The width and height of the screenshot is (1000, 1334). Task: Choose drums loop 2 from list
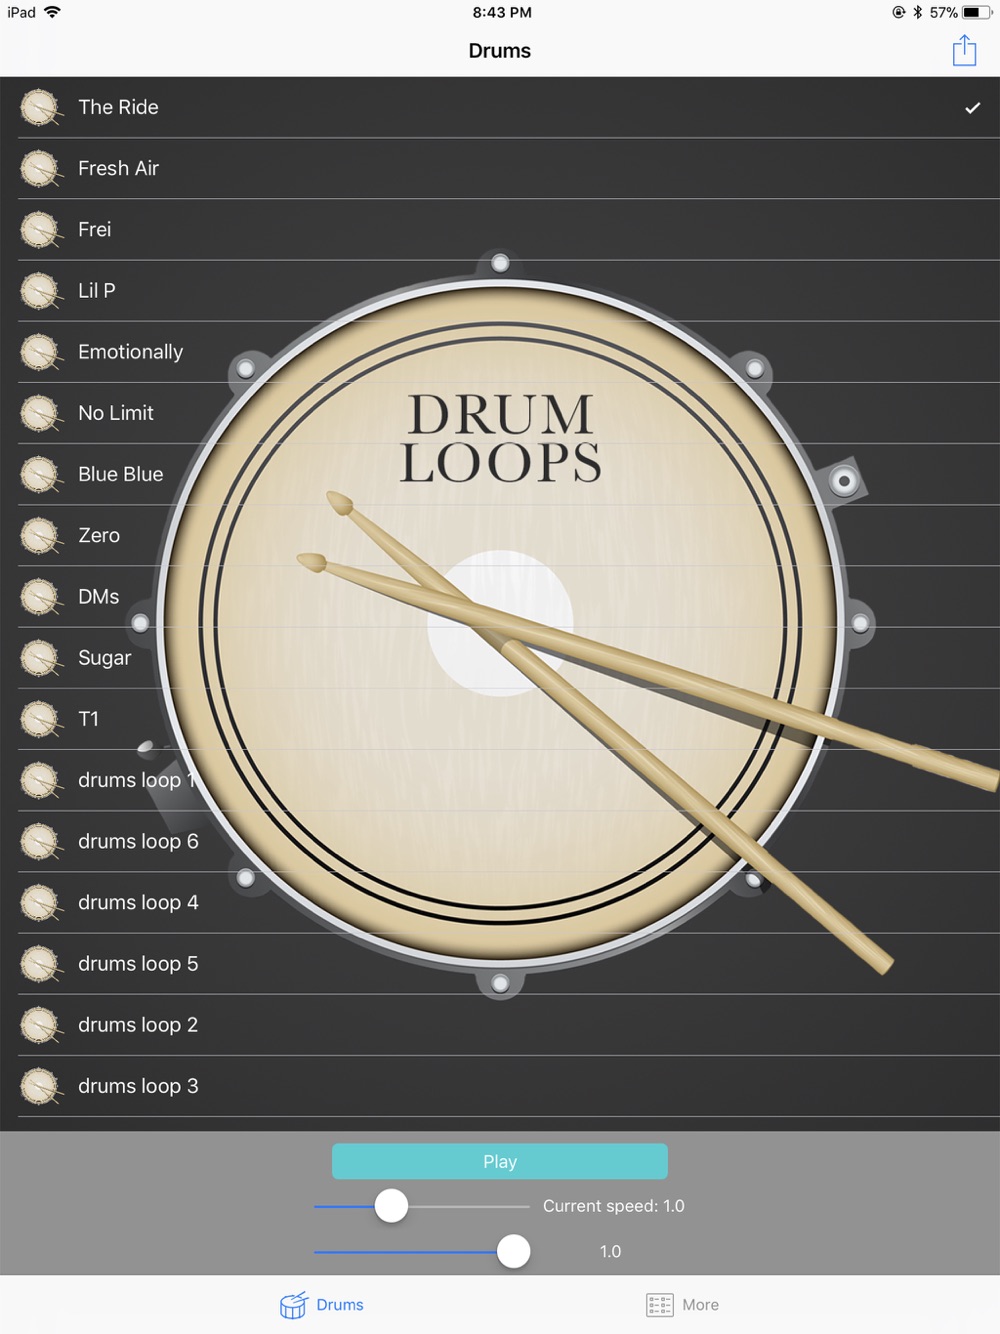(500, 1025)
